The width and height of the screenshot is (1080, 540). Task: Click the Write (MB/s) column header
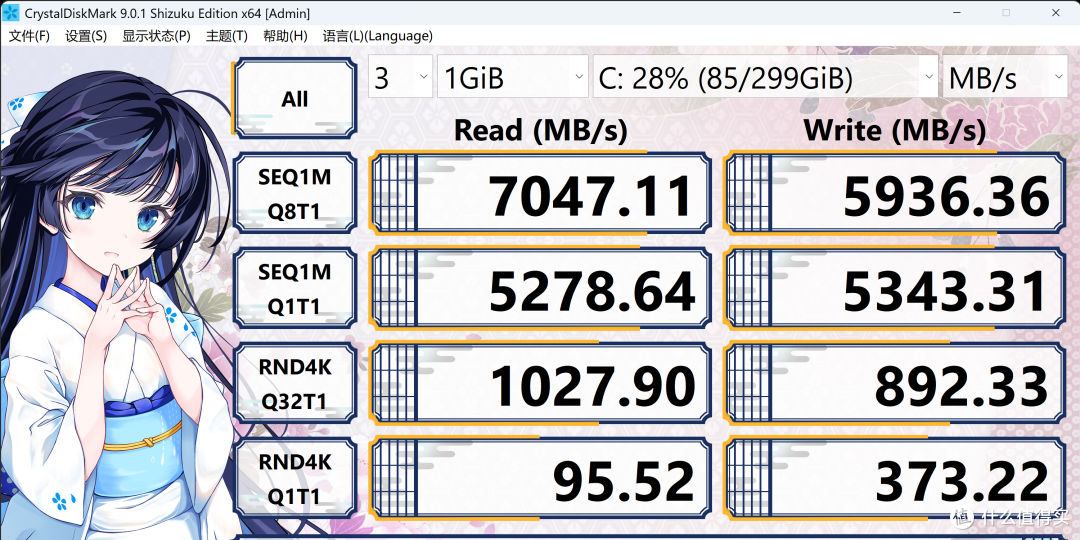click(x=895, y=129)
